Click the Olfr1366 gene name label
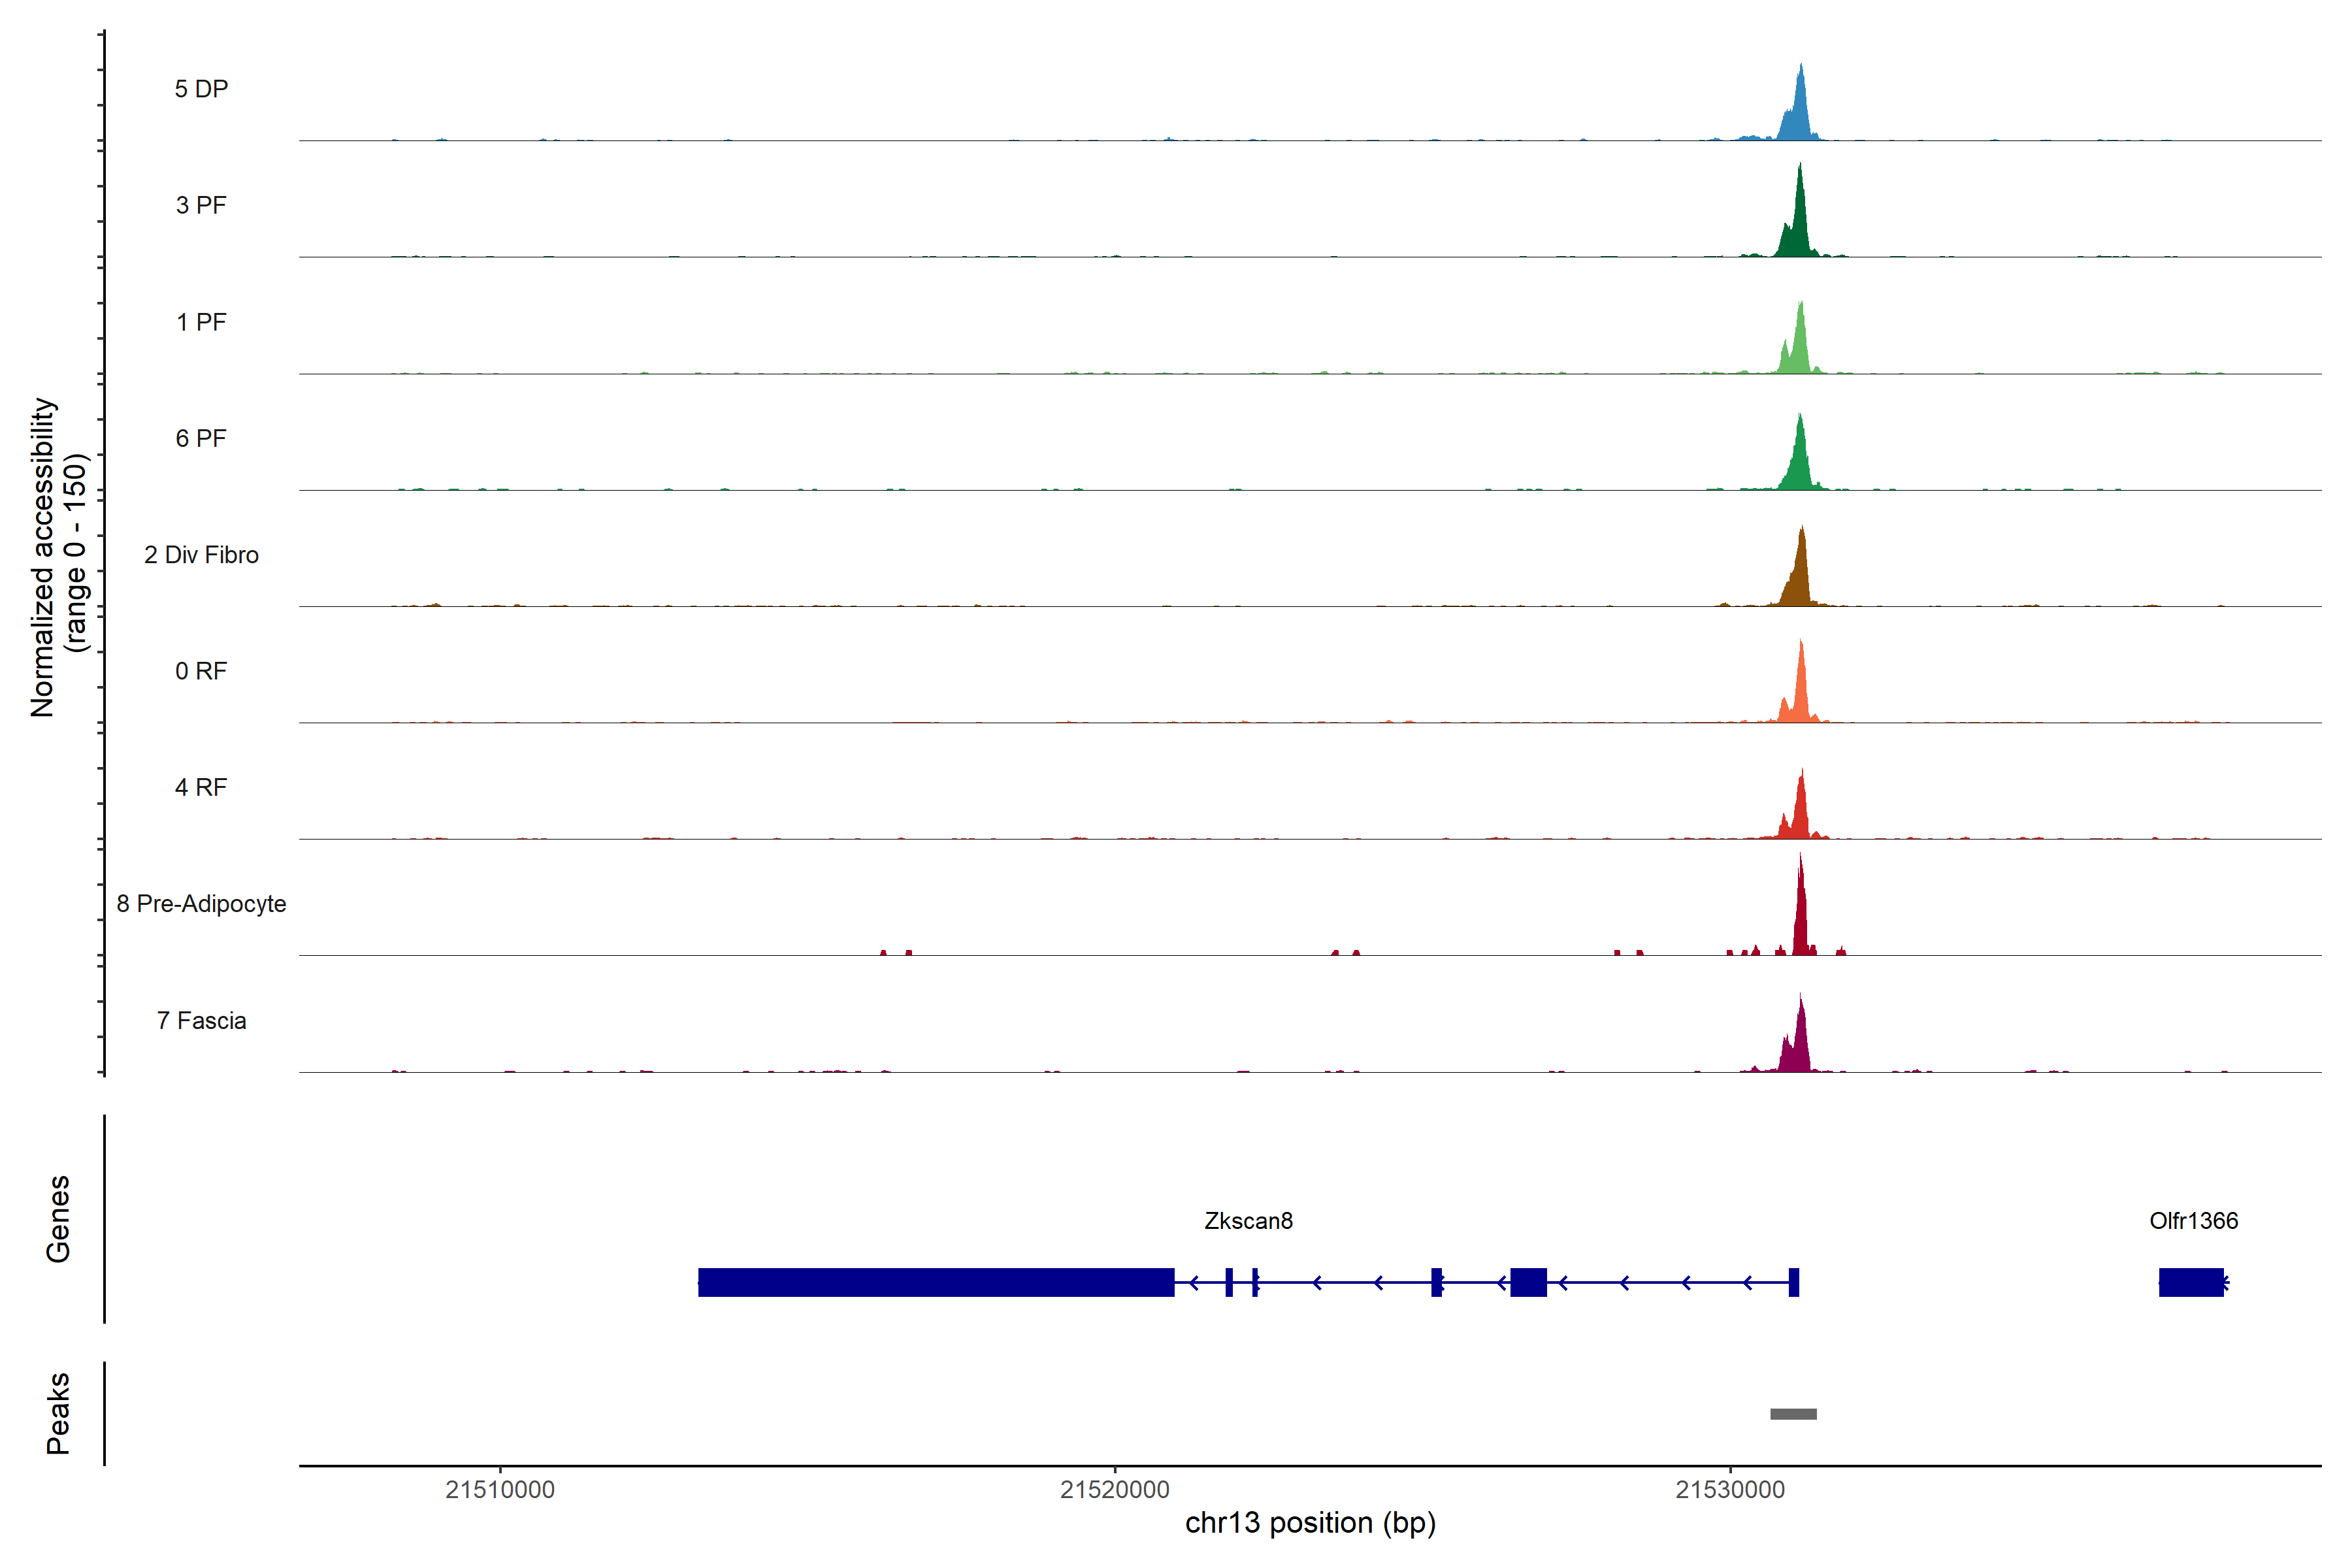The width and height of the screenshot is (2352, 1568). pos(2193,1221)
